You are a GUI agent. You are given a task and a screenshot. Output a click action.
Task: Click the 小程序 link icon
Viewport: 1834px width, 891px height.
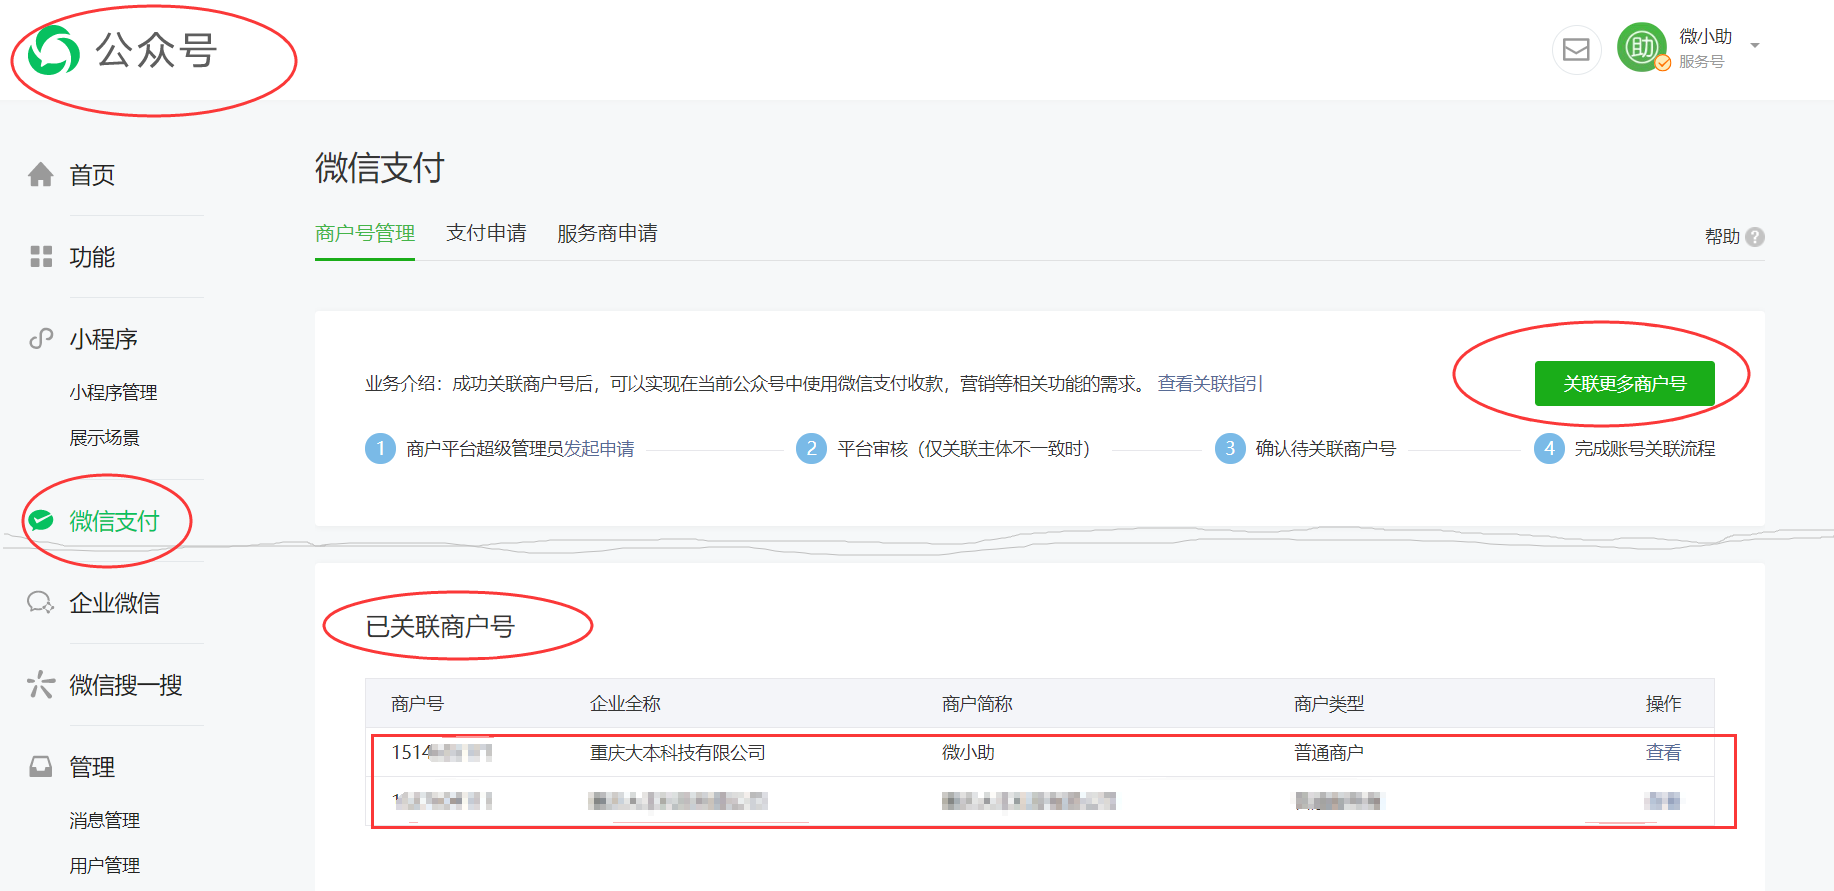tap(41, 339)
